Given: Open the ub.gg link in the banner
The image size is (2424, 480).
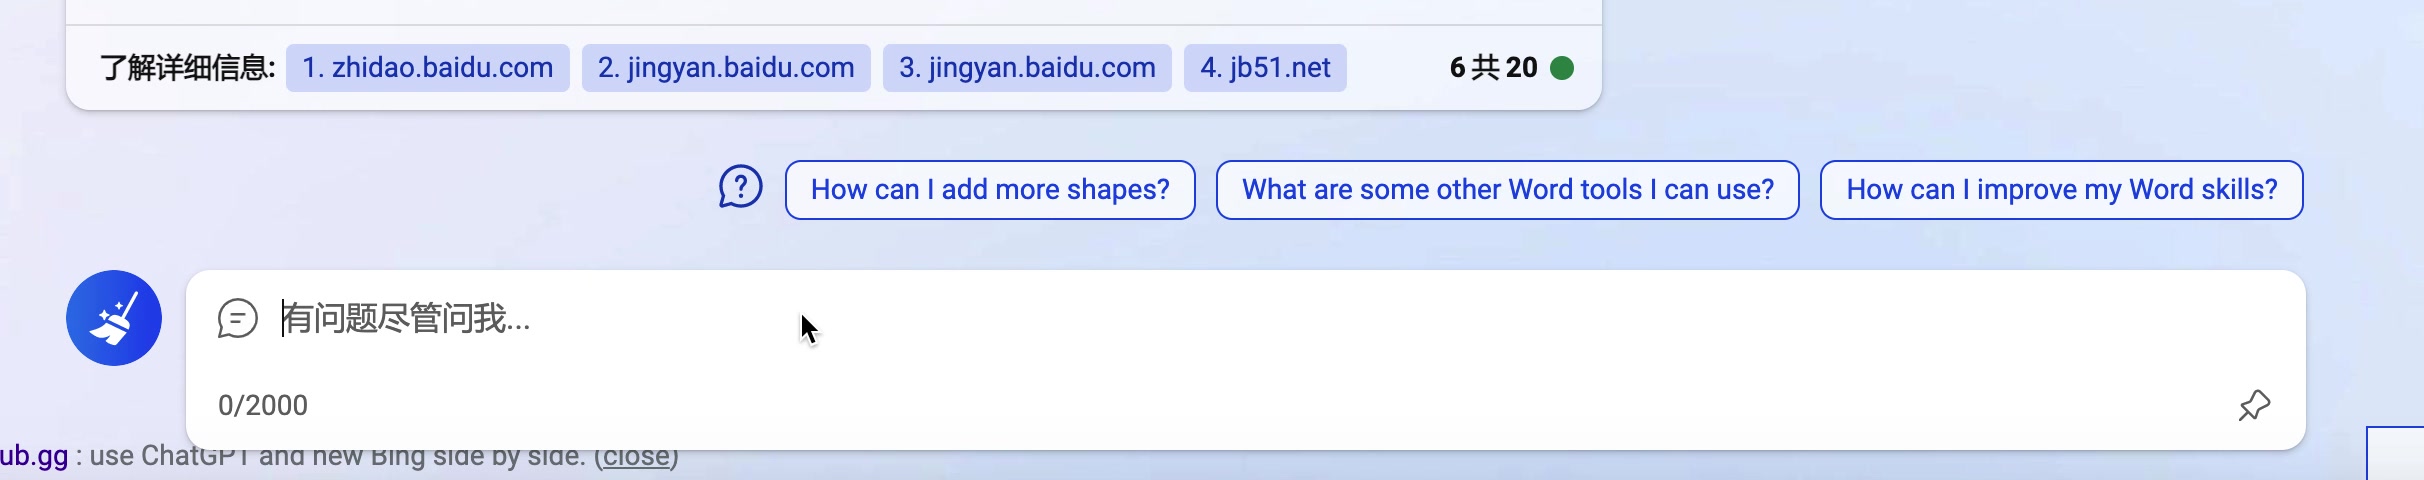Looking at the screenshot, I should pyautogui.click(x=34, y=457).
